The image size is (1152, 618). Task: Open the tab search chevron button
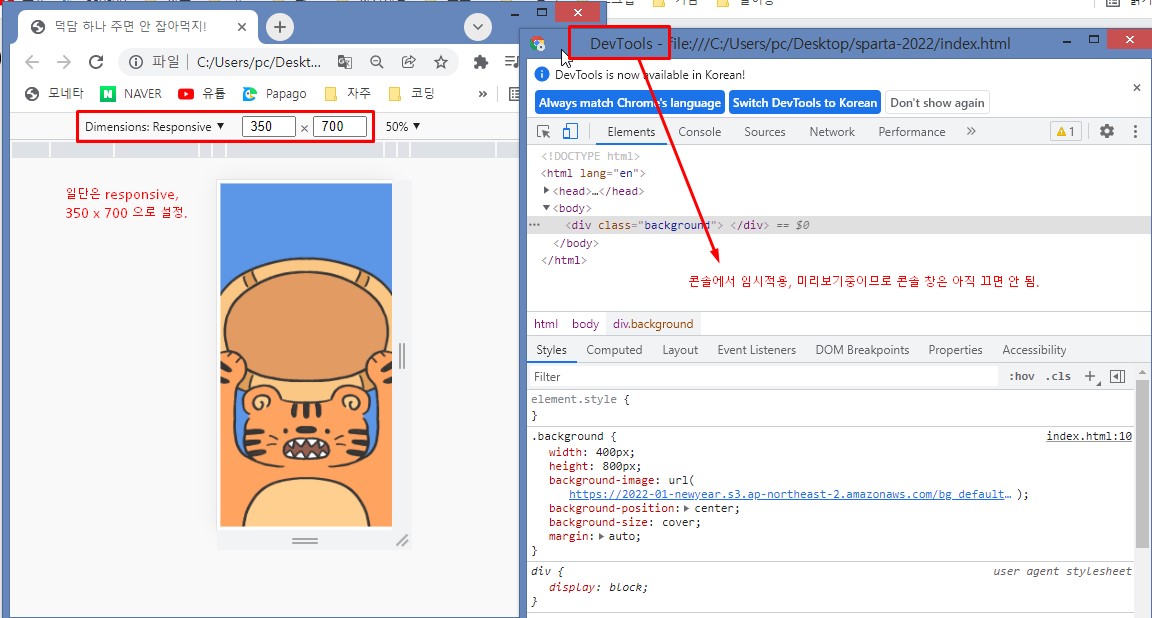click(x=478, y=27)
